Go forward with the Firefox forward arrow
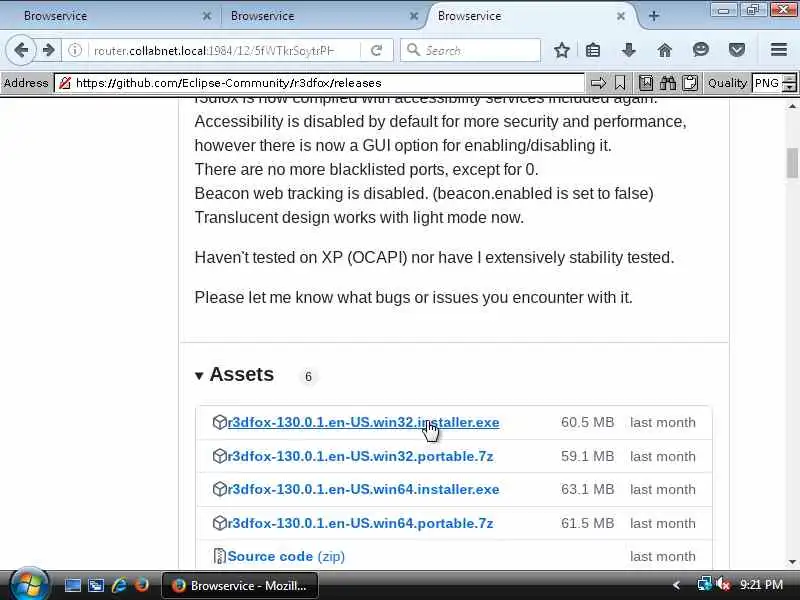 click(49, 50)
